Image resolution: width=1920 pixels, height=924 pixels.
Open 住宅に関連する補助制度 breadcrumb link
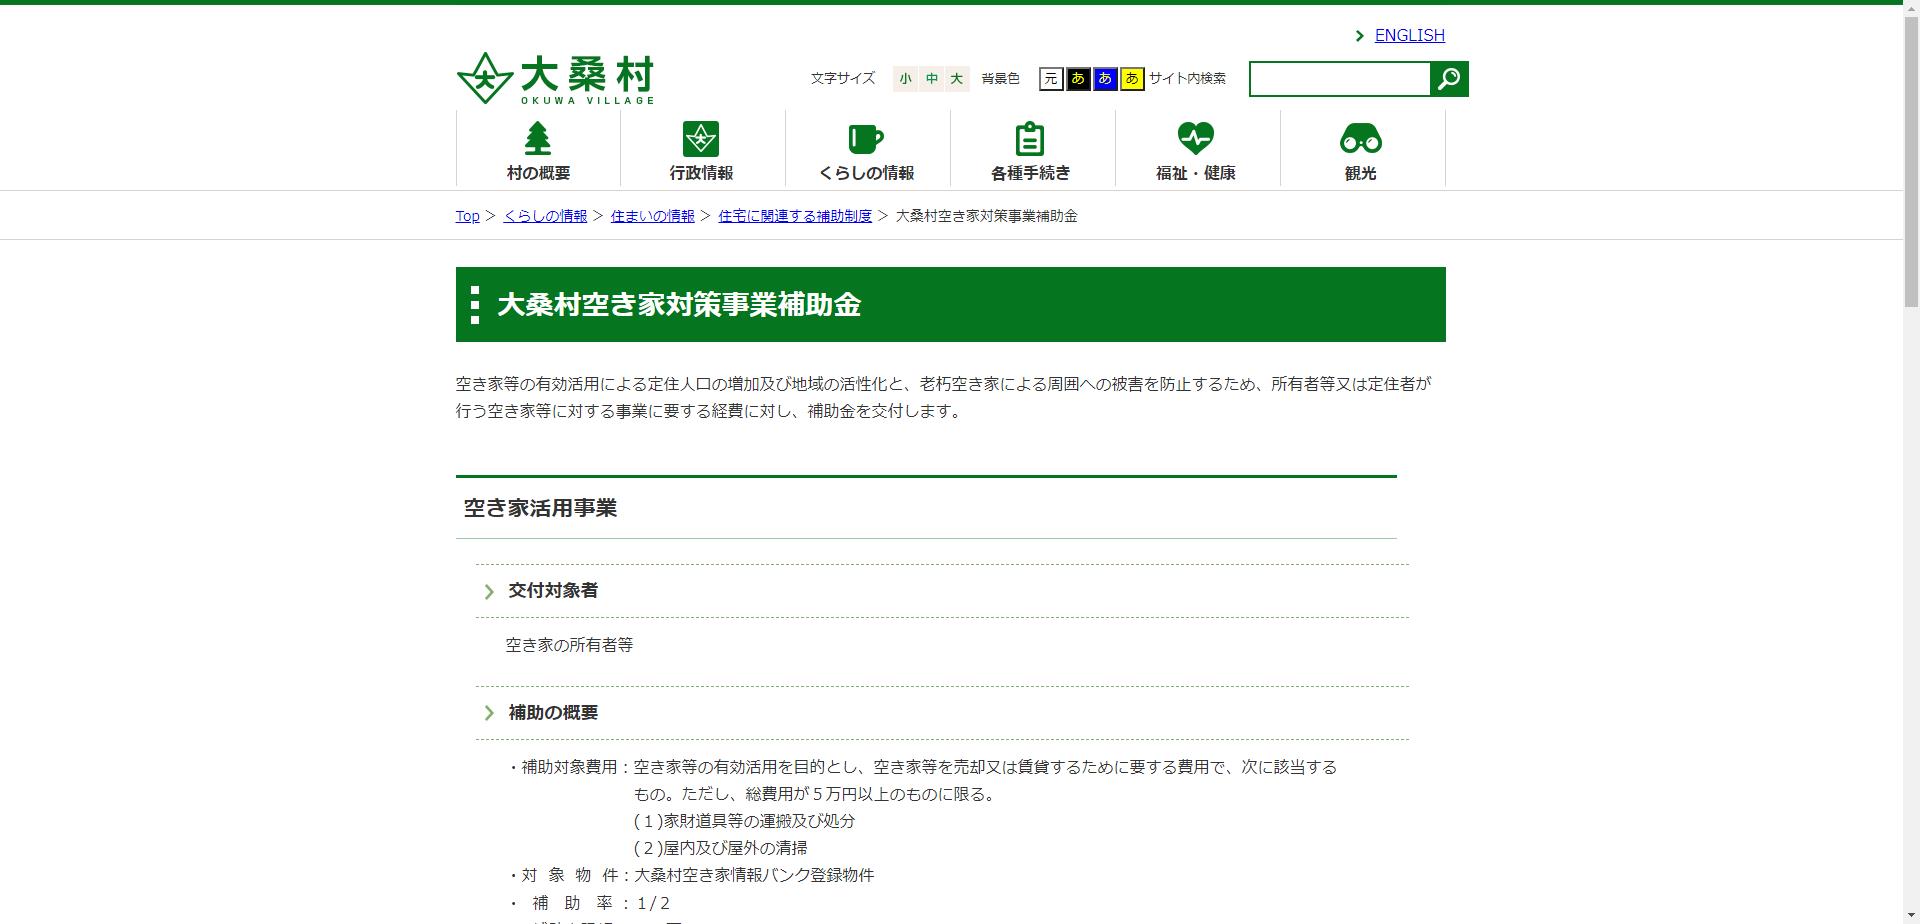pyautogui.click(x=795, y=216)
